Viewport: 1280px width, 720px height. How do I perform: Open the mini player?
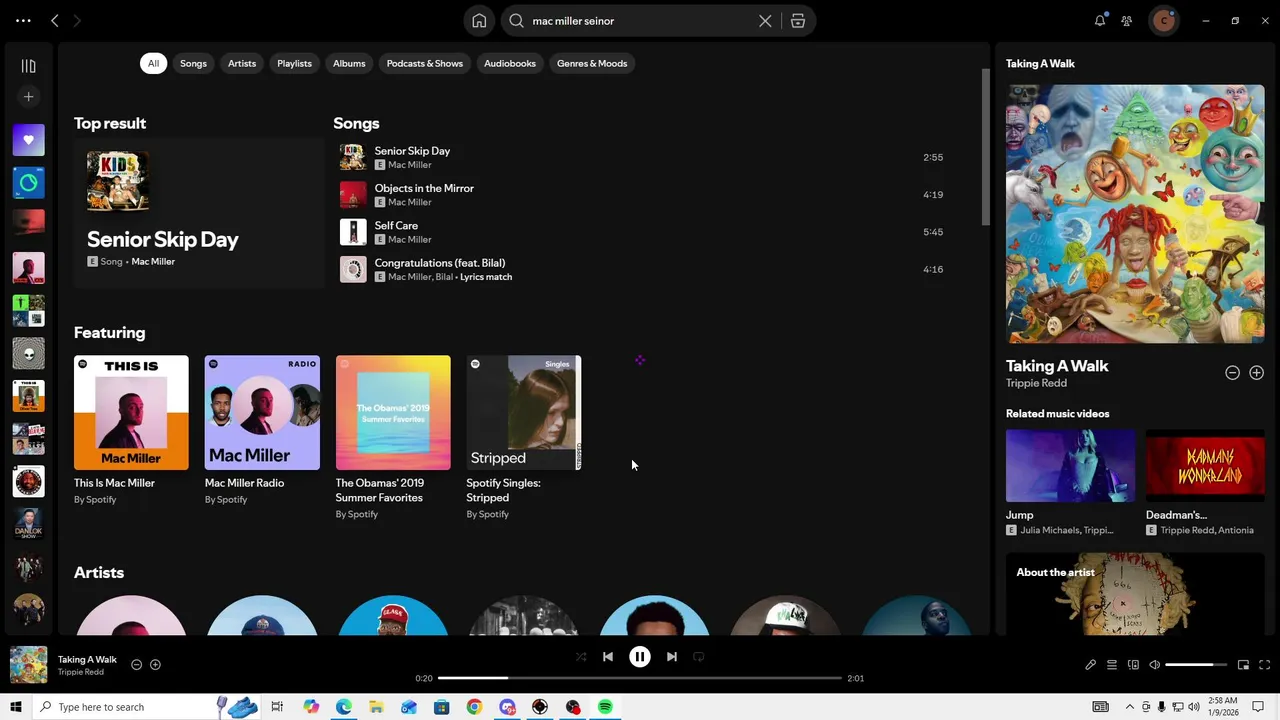click(x=1243, y=665)
